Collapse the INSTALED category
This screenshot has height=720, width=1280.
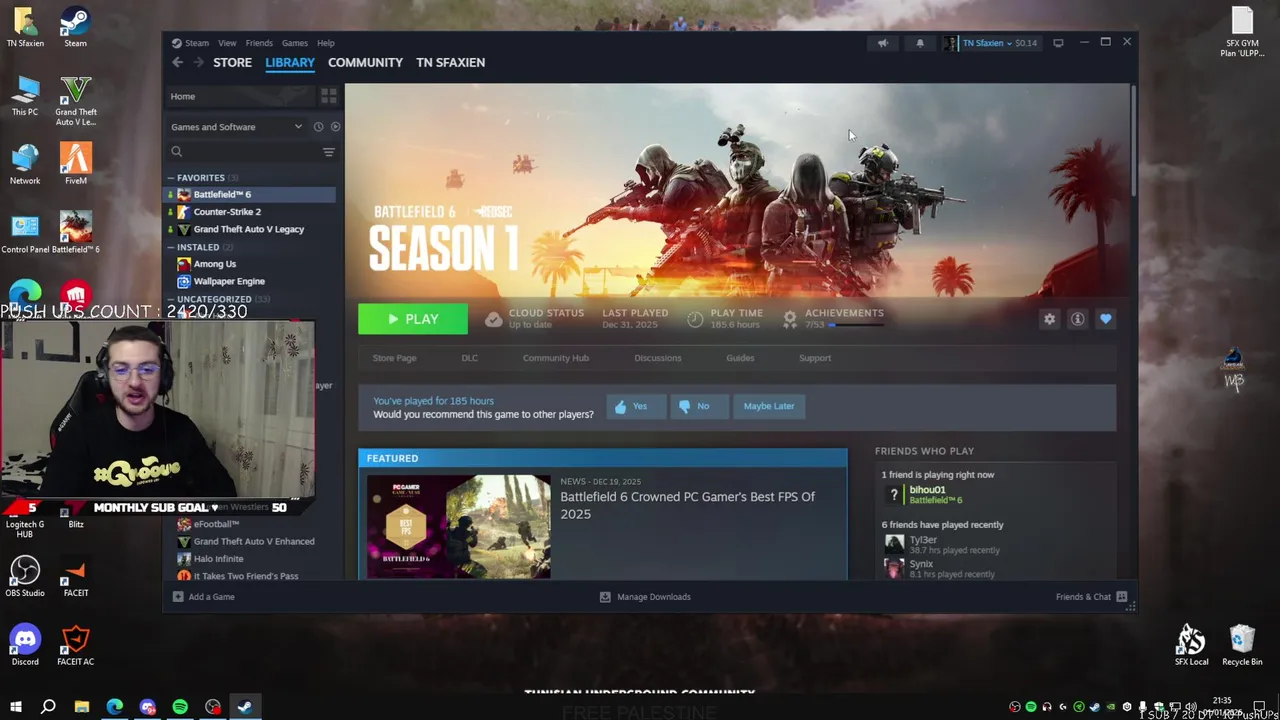198,247
